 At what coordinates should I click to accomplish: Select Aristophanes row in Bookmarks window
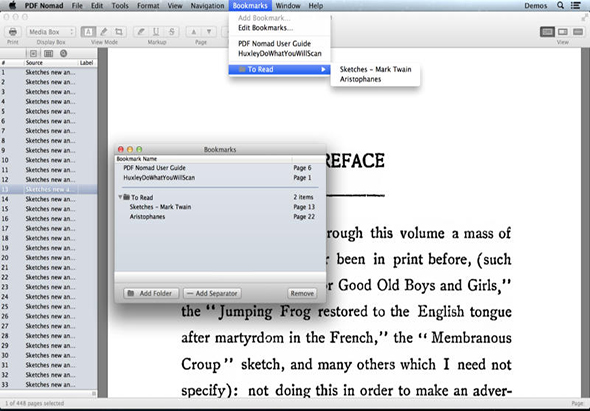pyautogui.click(x=220, y=217)
